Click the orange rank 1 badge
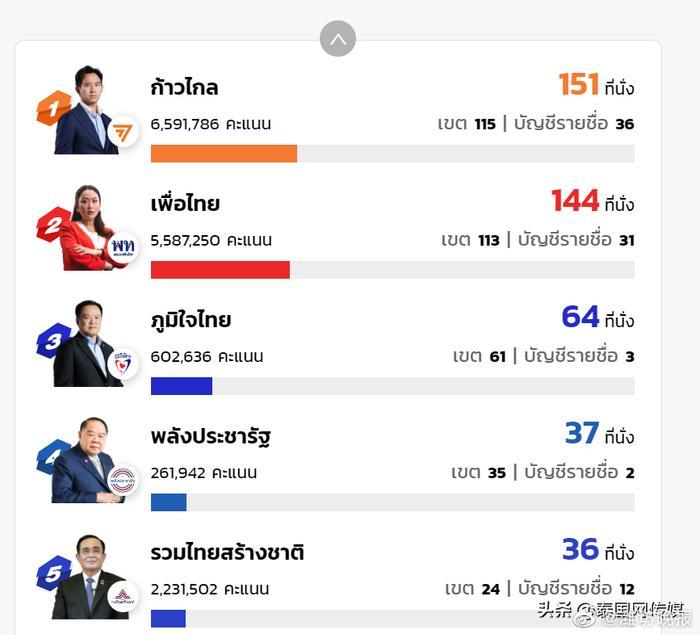This screenshot has width=700, height=635. 52,107
